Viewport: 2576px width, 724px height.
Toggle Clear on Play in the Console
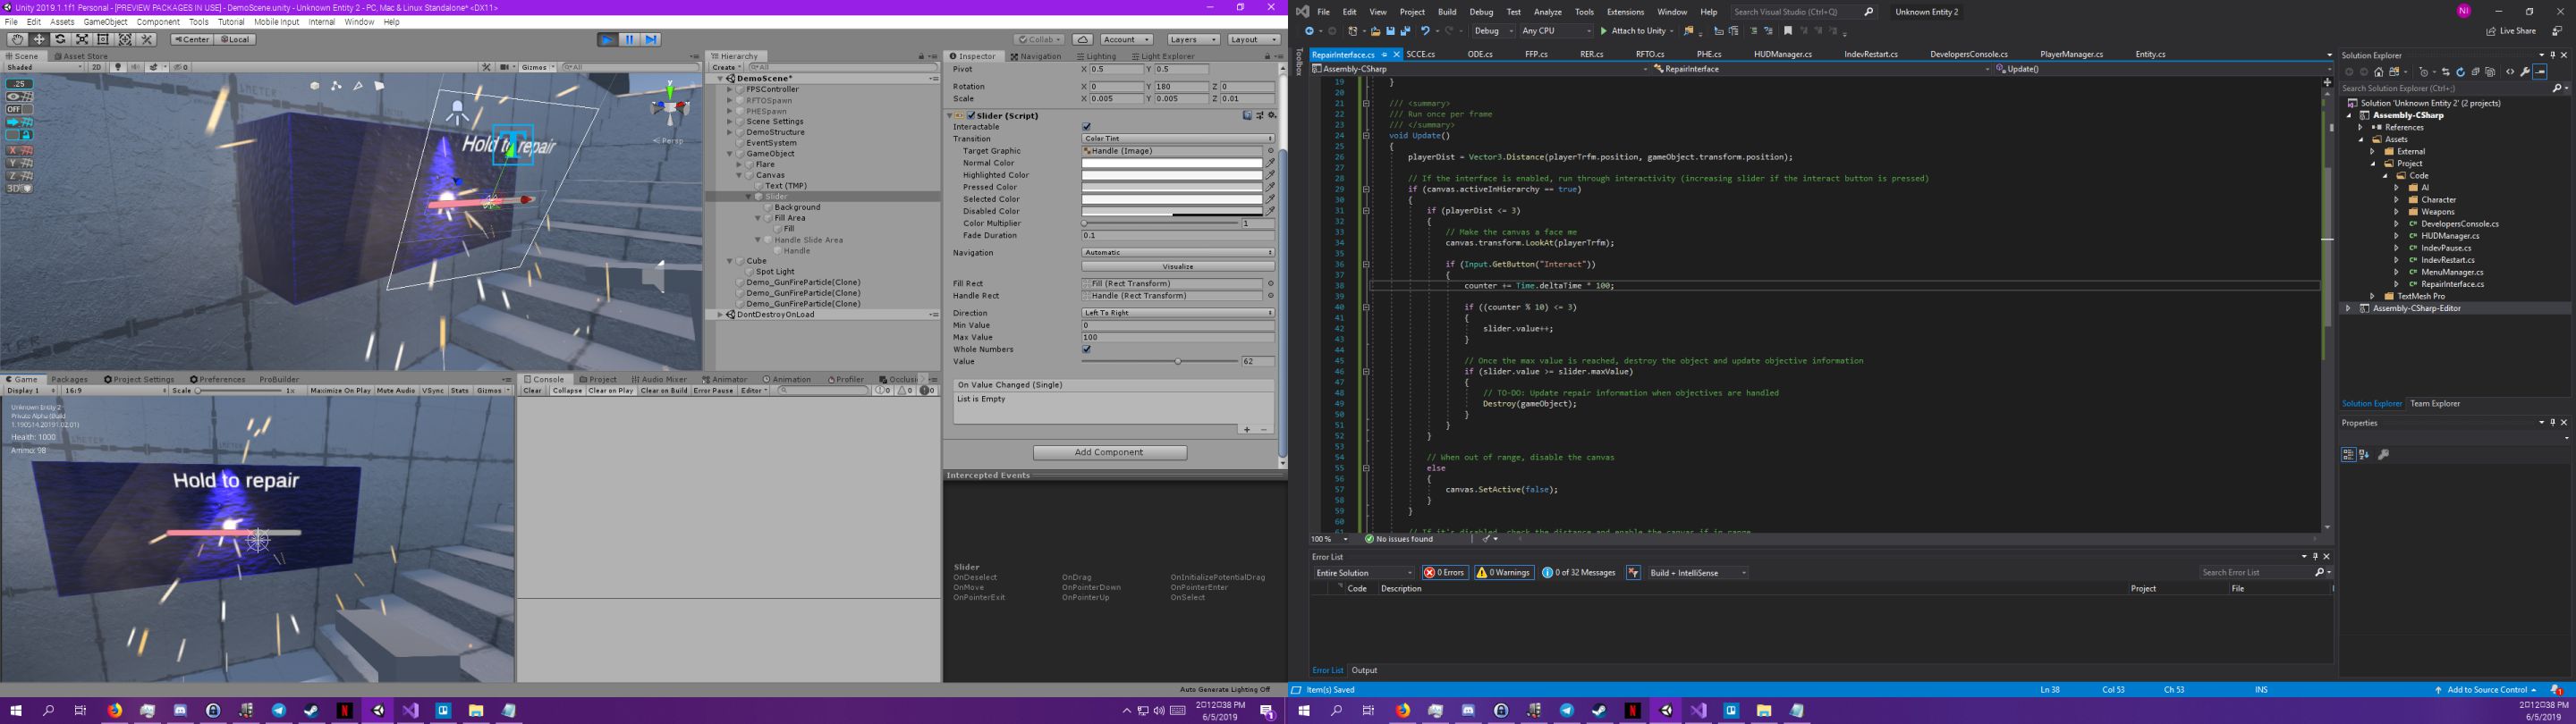[610, 390]
